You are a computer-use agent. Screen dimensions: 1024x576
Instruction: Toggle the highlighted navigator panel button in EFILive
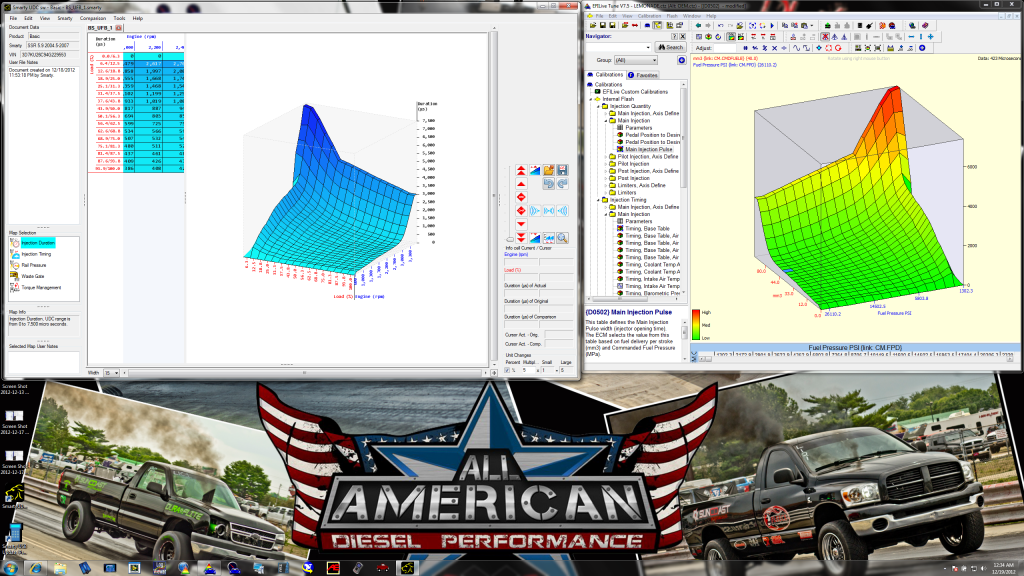pyautogui.click(x=657, y=25)
